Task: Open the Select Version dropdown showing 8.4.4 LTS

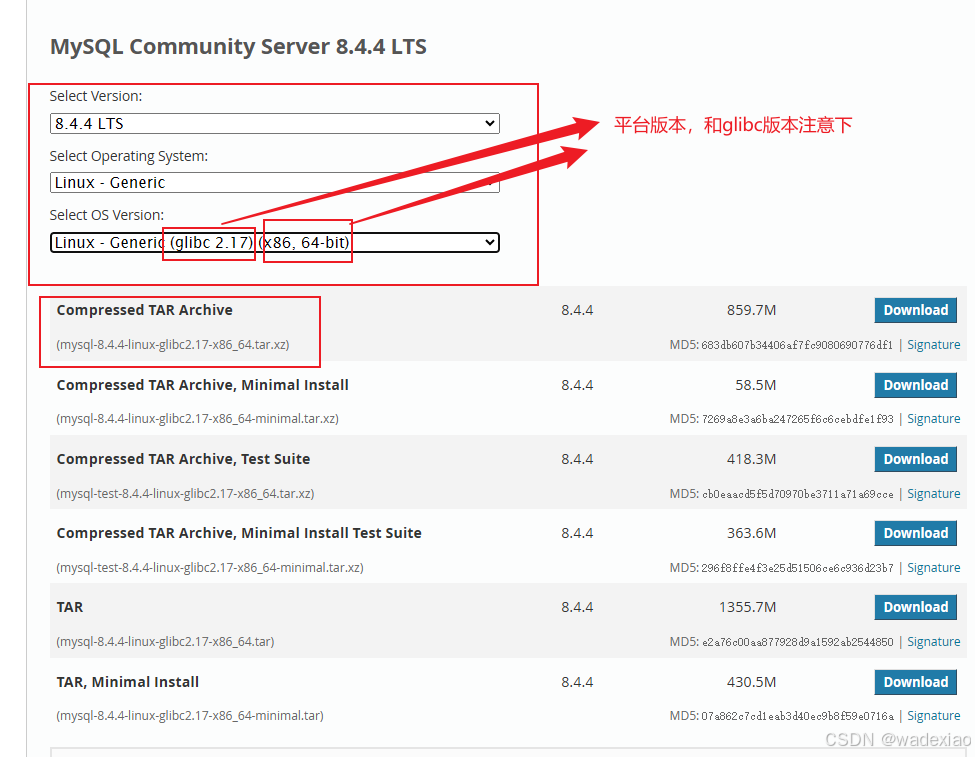Action: point(274,123)
